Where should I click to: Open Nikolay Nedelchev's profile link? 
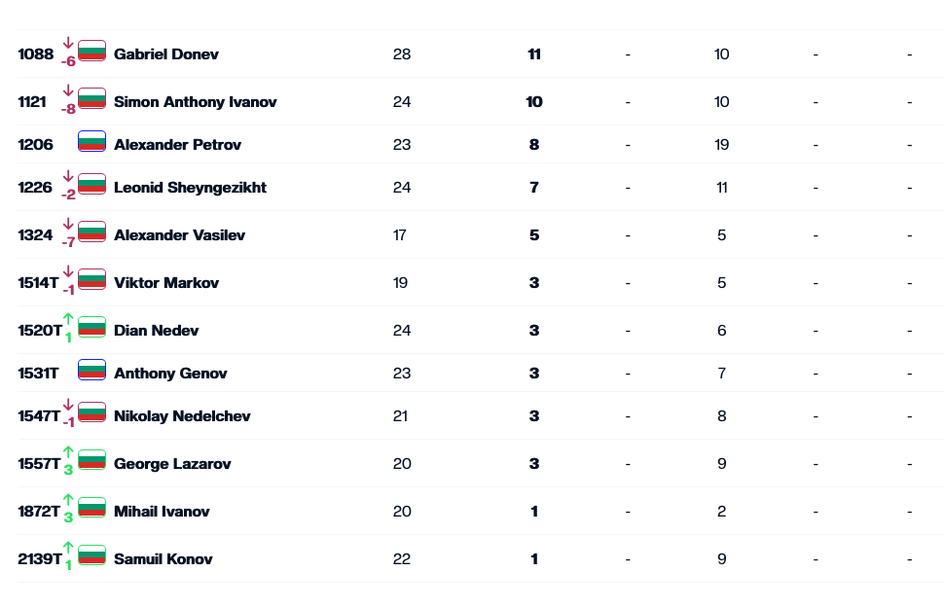[182, 416]
